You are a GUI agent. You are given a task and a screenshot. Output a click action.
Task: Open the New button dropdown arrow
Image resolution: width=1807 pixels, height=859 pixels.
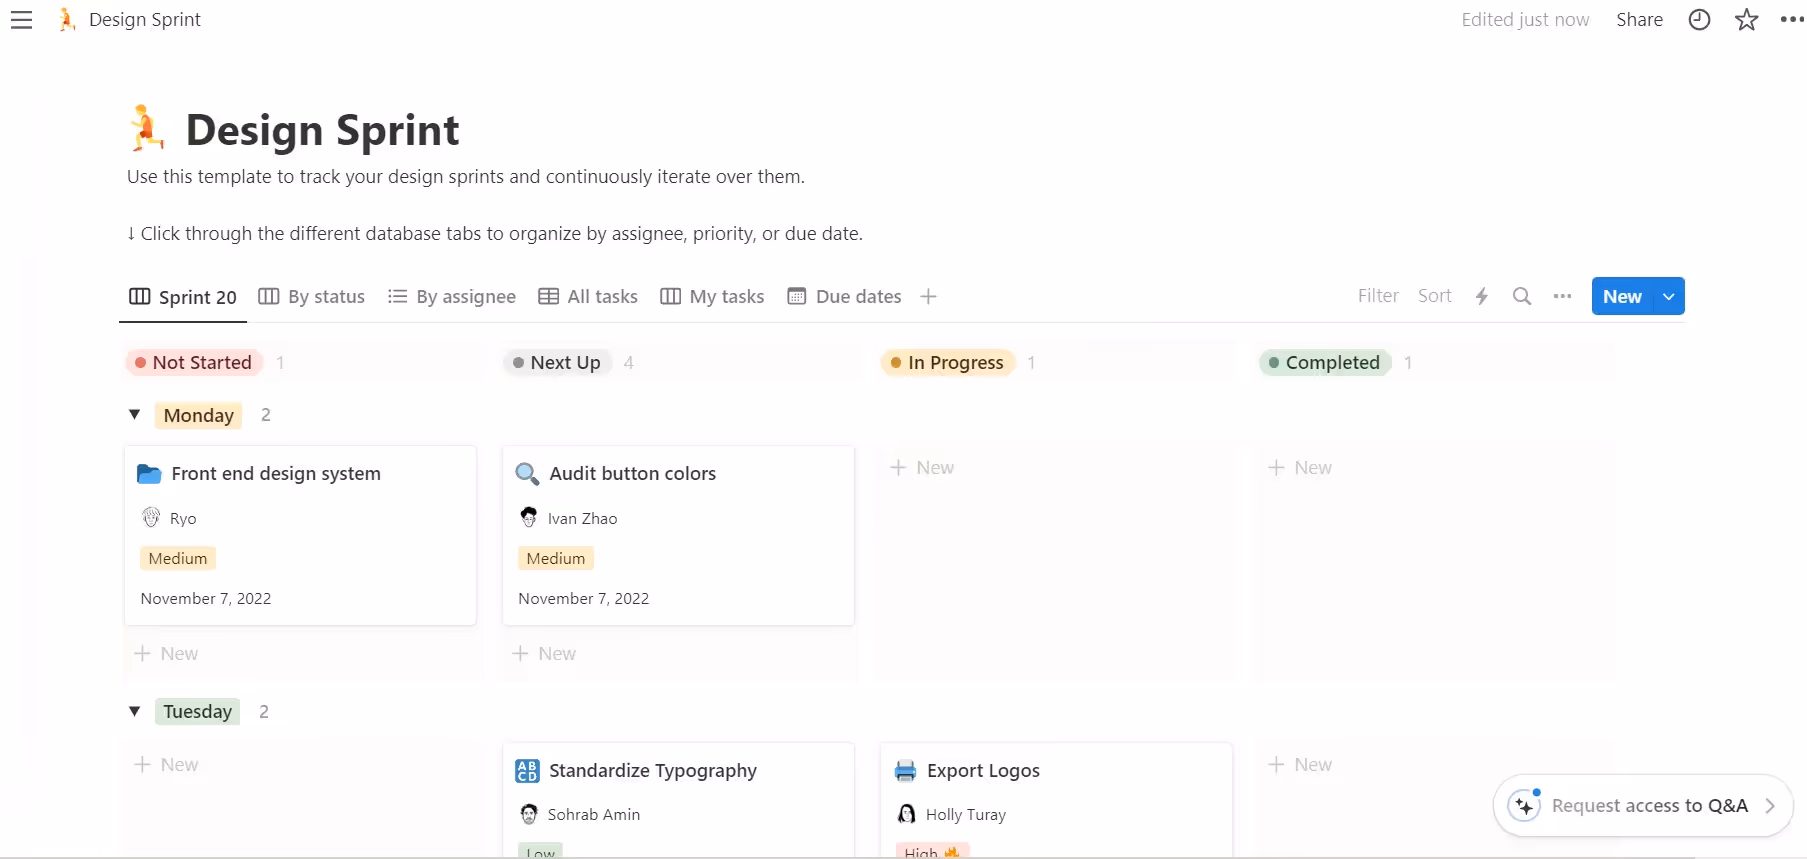(1668, 296)
